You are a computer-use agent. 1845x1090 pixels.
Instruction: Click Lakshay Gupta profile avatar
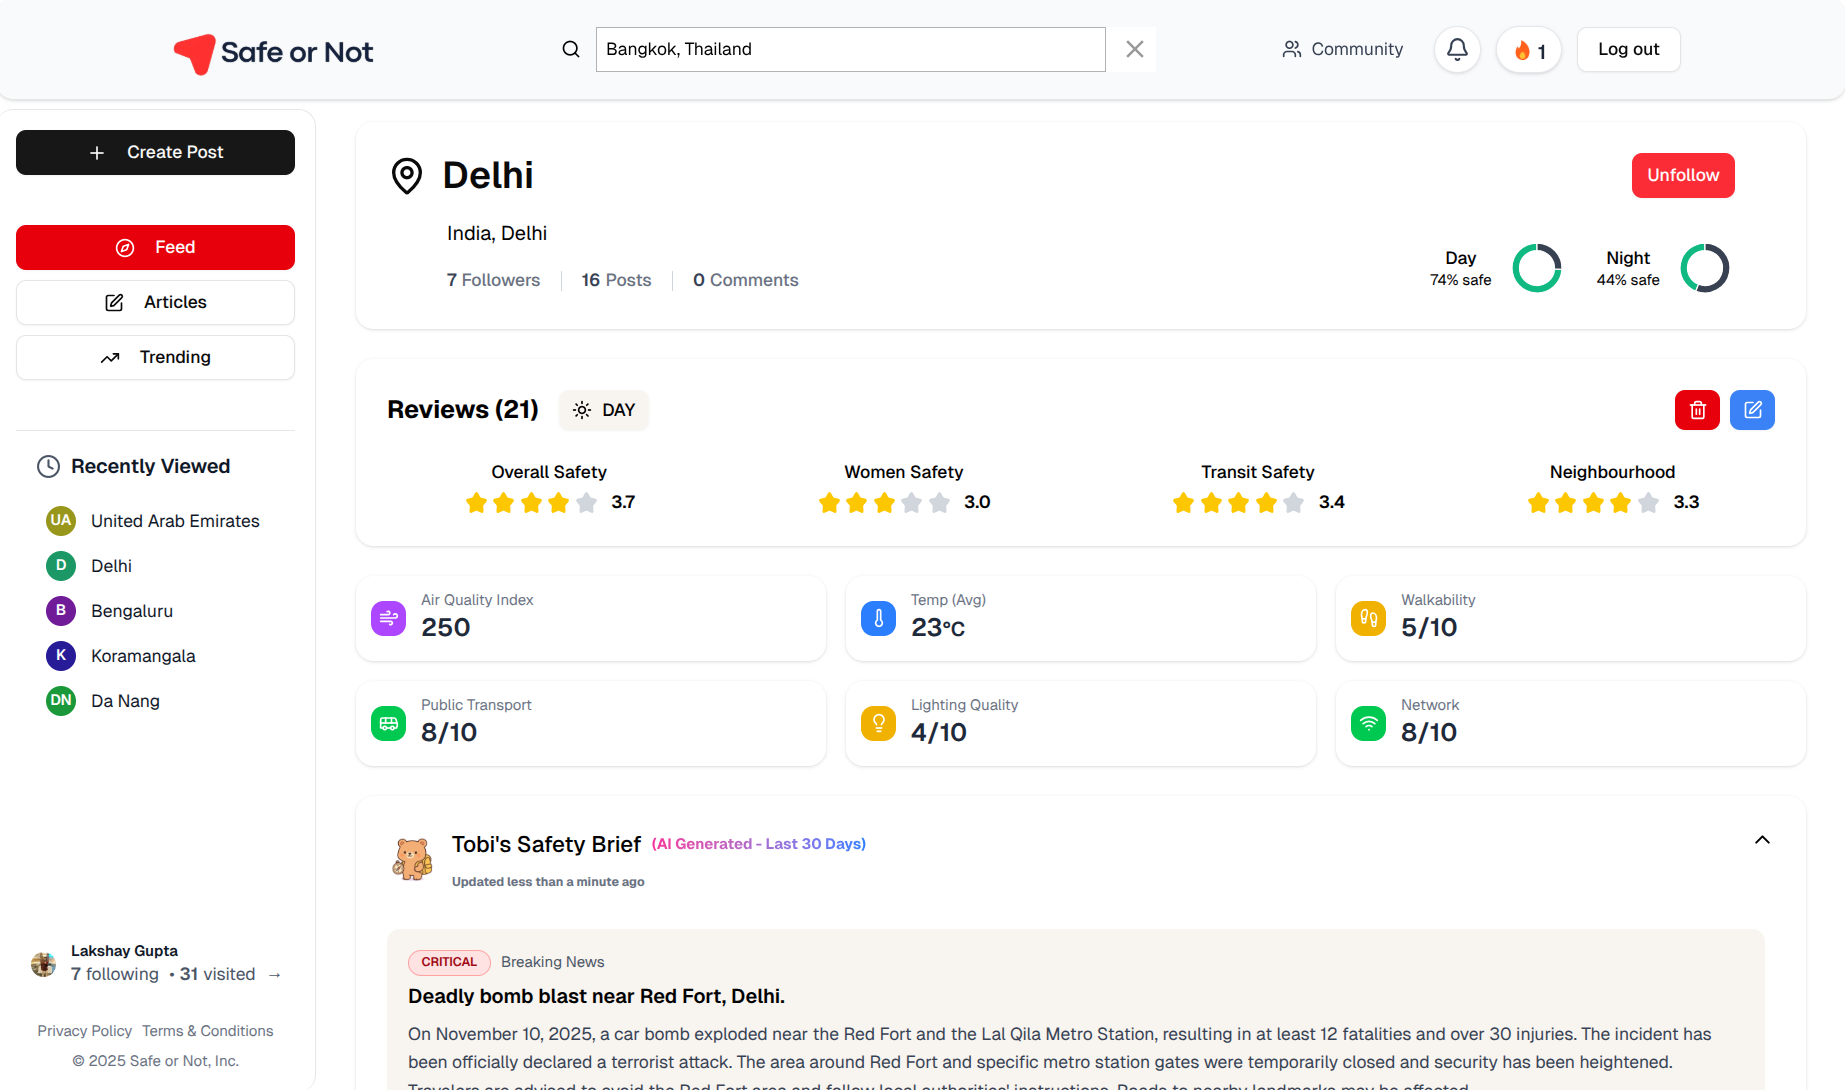[43, 964]
